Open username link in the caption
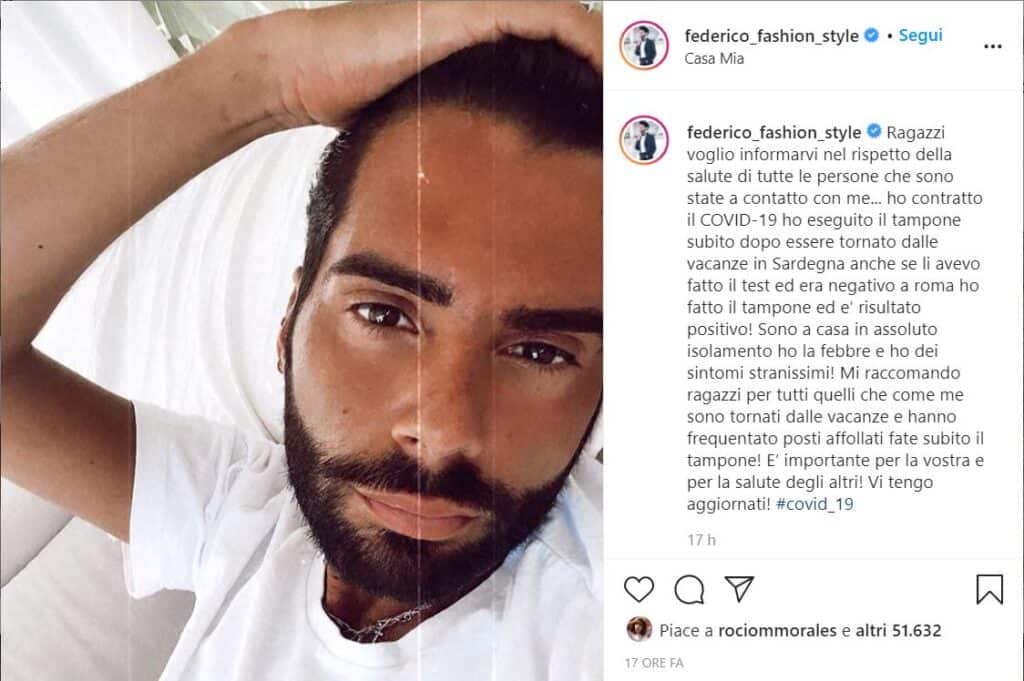1024x681 pixels. (774, 133)
